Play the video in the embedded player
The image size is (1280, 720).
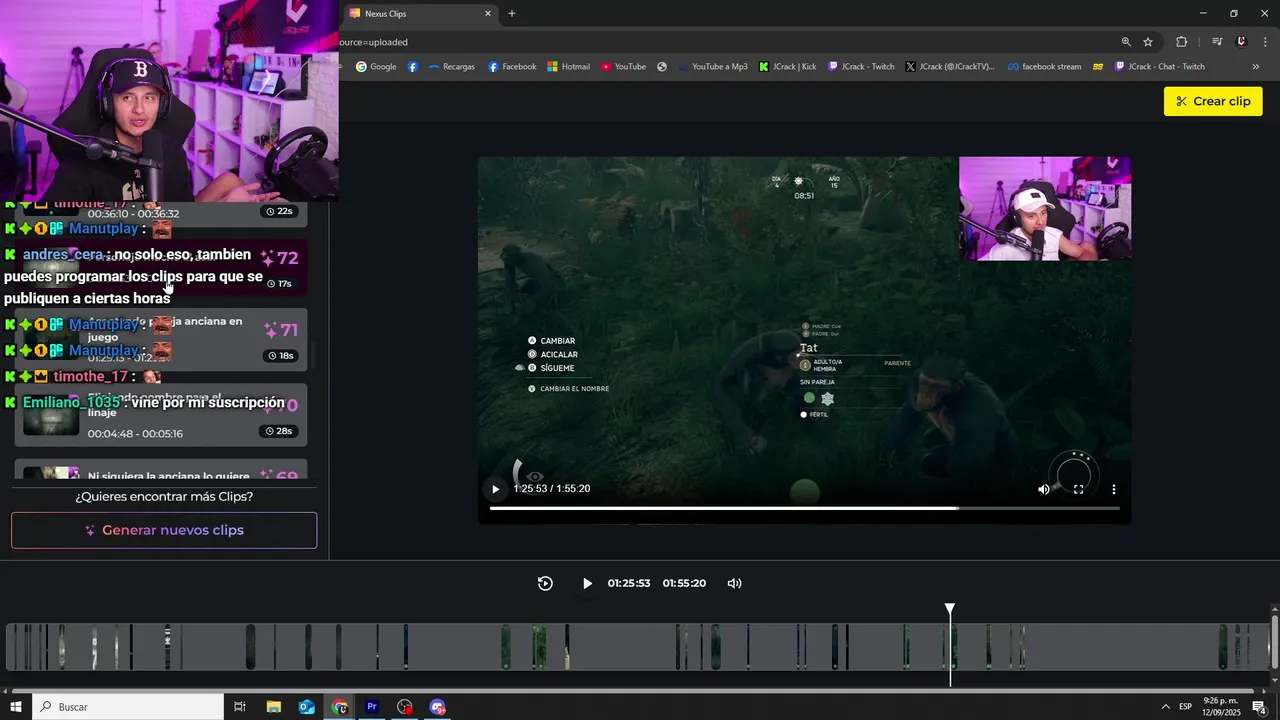point(495,489)
